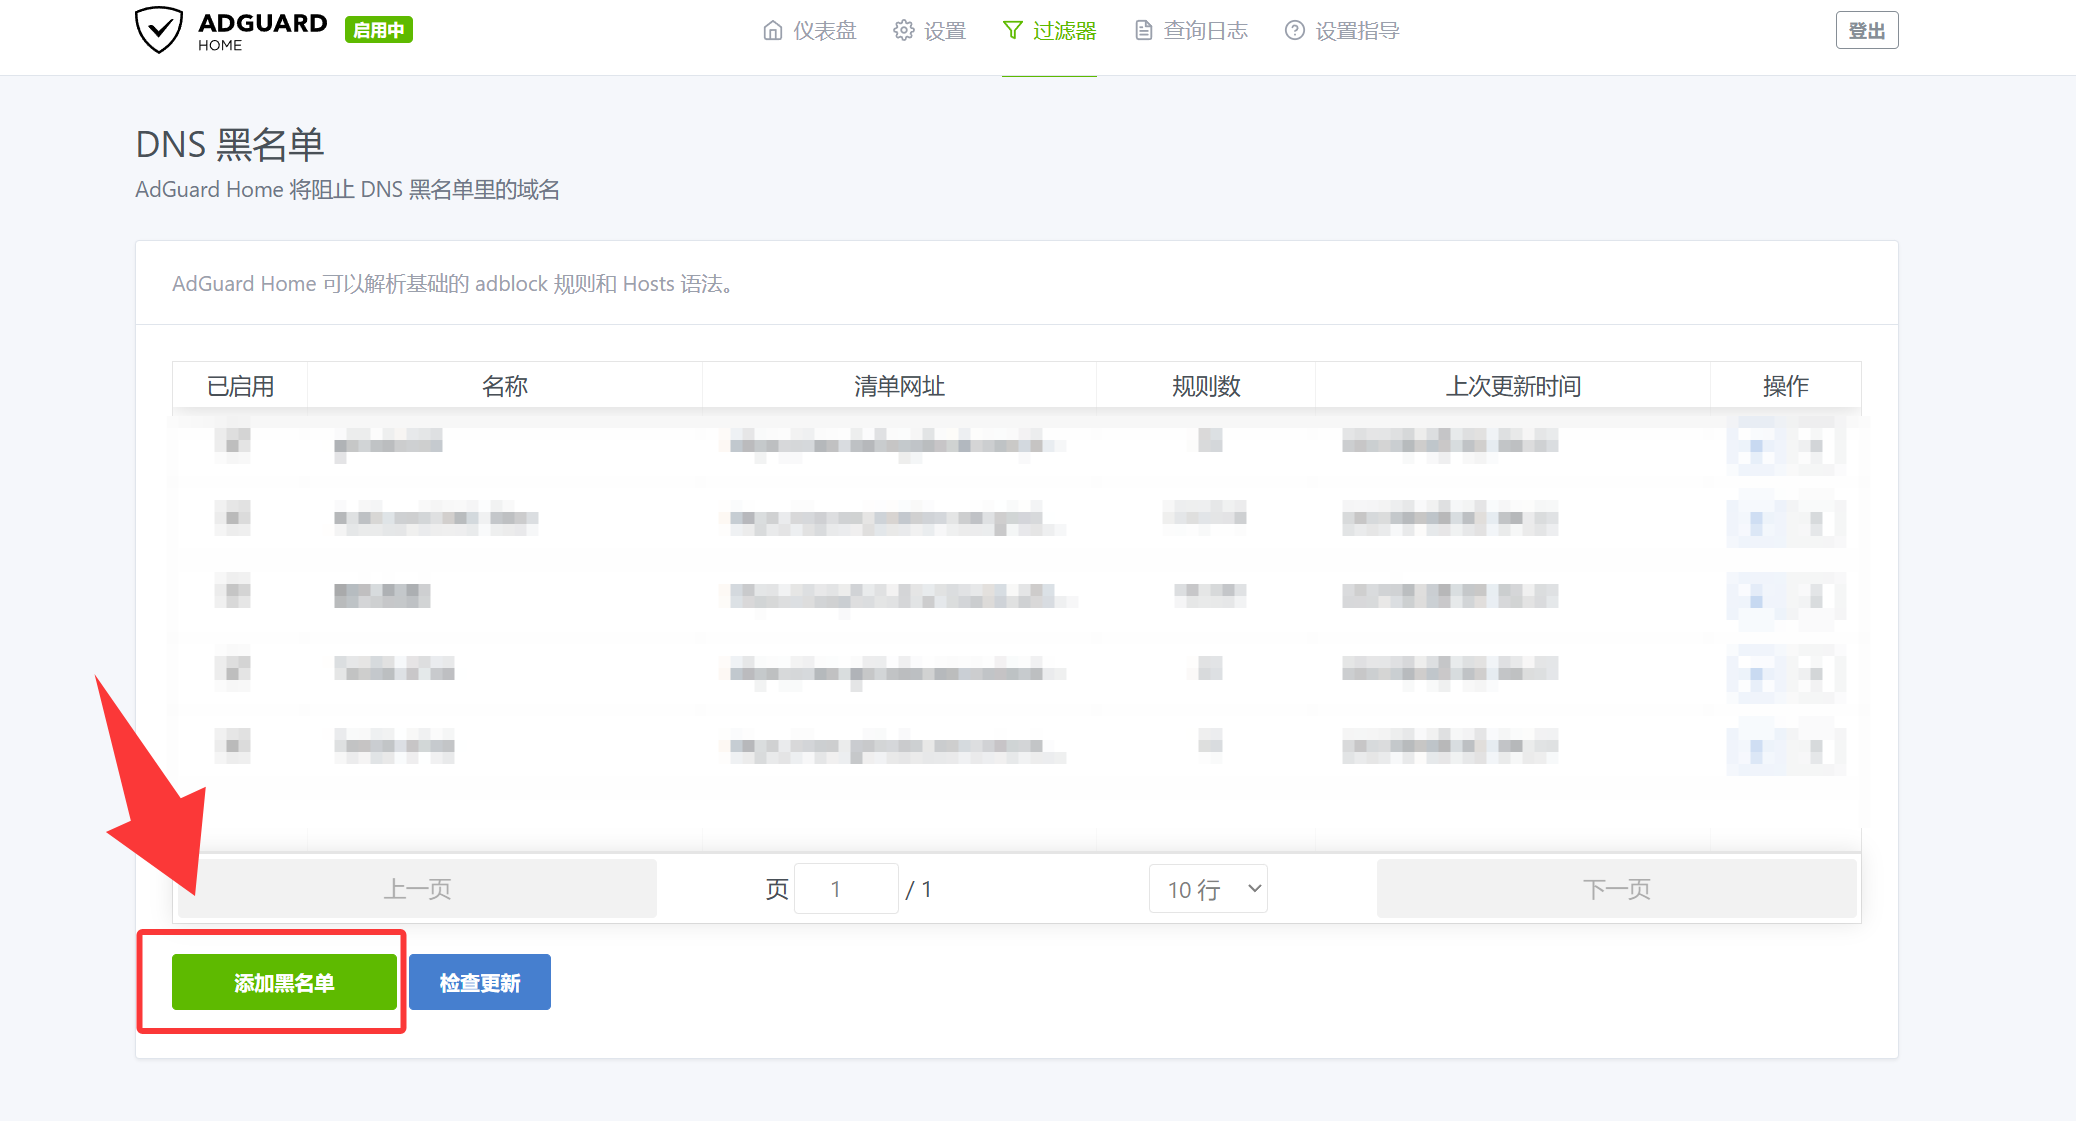Click the AdGuard Home shield logo
The height and width of the screenshot is (1121, 2076).
click(x=159, y=30)
